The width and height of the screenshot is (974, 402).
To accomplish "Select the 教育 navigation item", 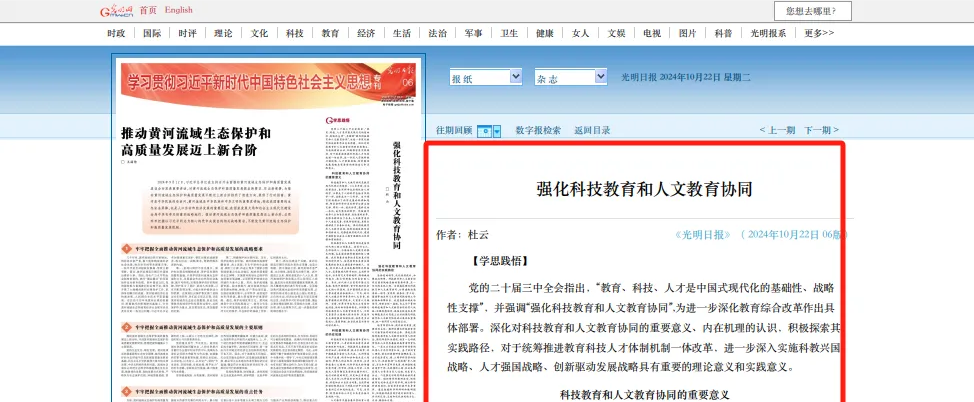I will 330,33.
